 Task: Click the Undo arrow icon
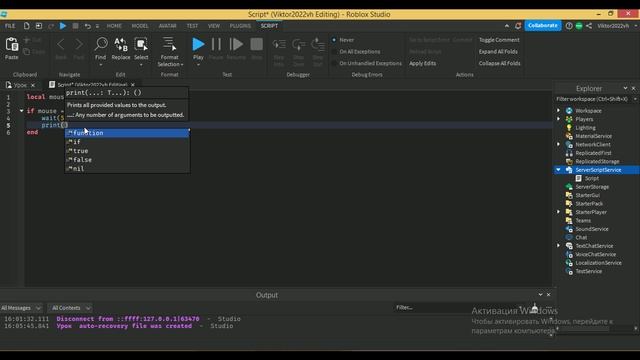point(87,26)
